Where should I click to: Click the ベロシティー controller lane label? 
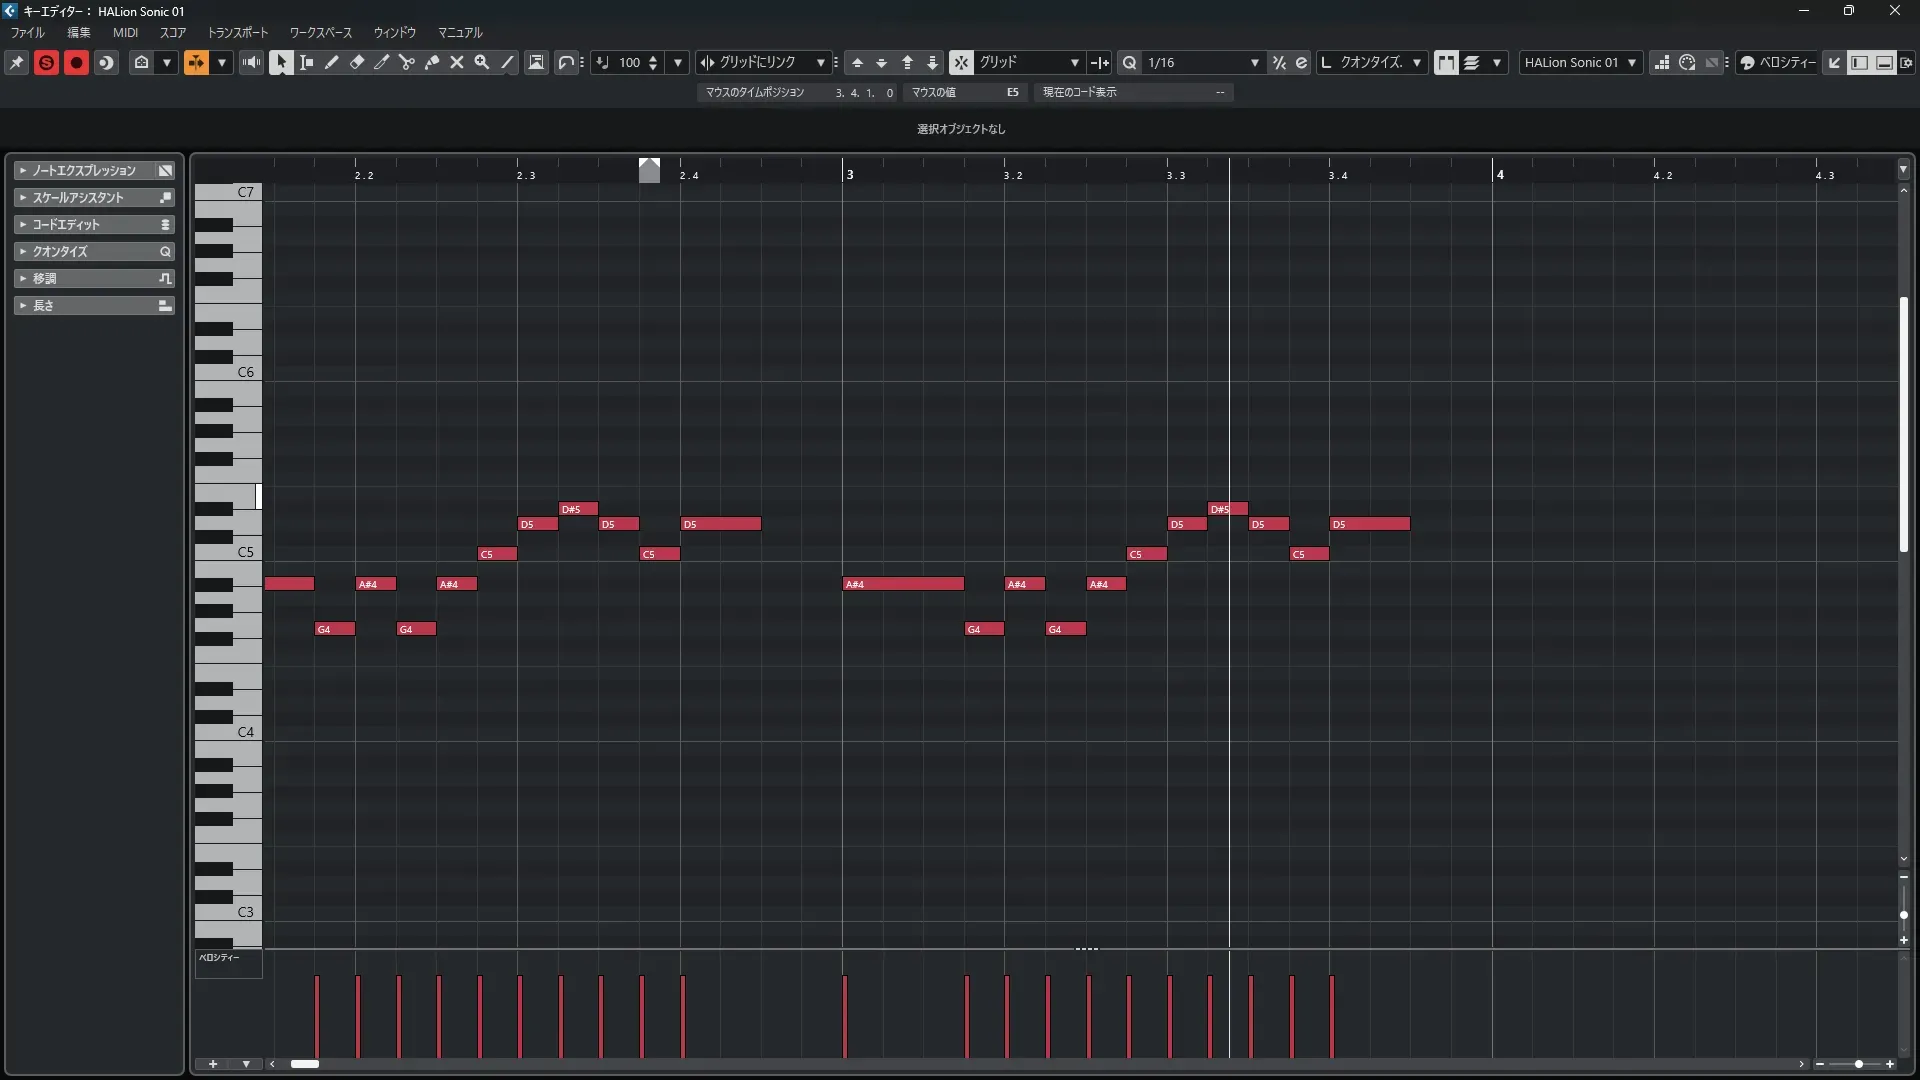pyautogui.click(x=219, y=958)
